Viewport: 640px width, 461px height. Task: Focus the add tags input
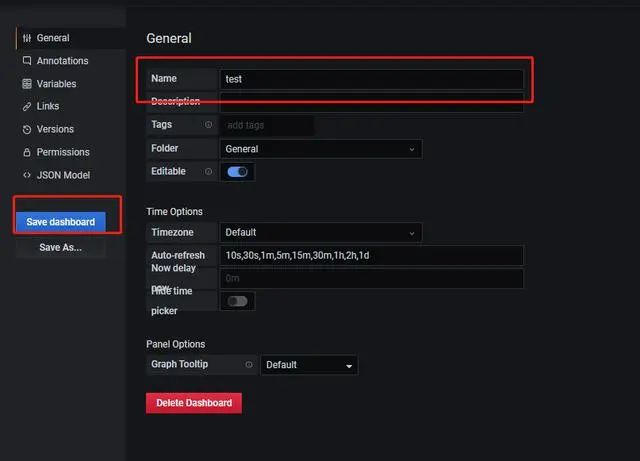click(x=267, y=125)
